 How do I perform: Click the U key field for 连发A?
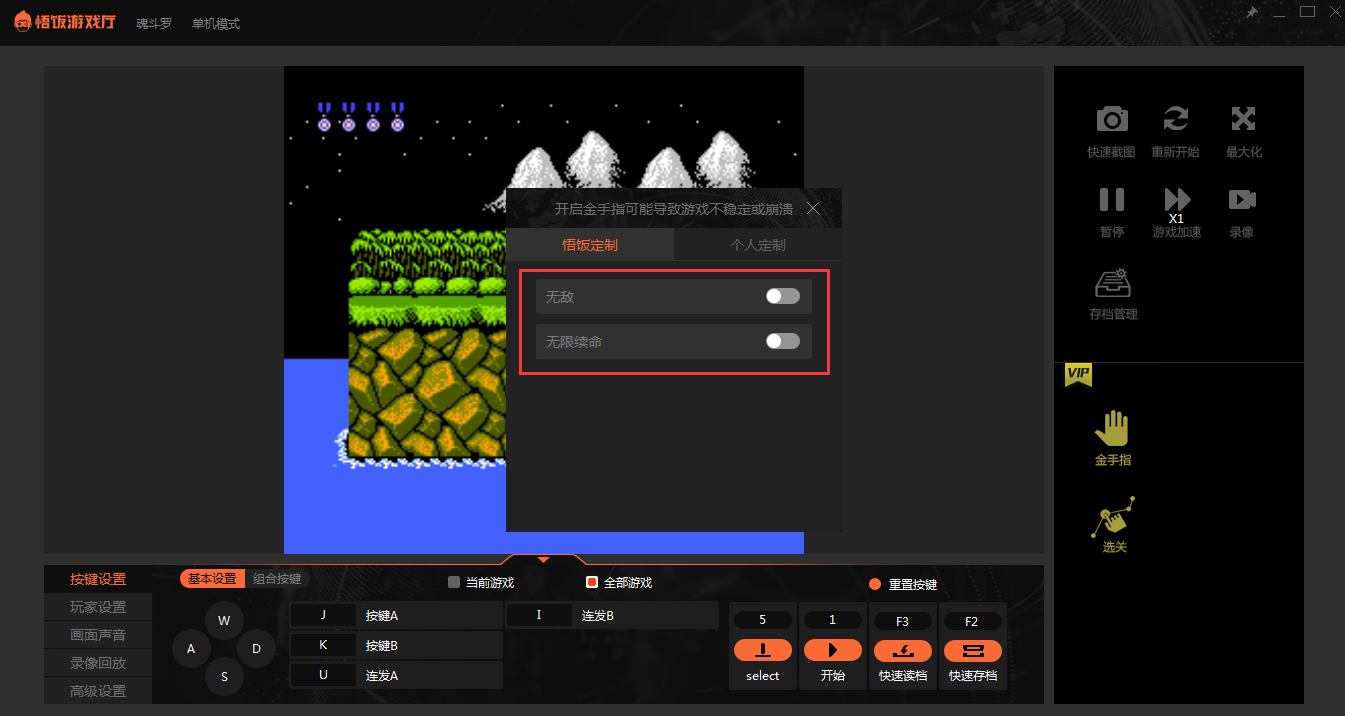click(x=323, y=676)
